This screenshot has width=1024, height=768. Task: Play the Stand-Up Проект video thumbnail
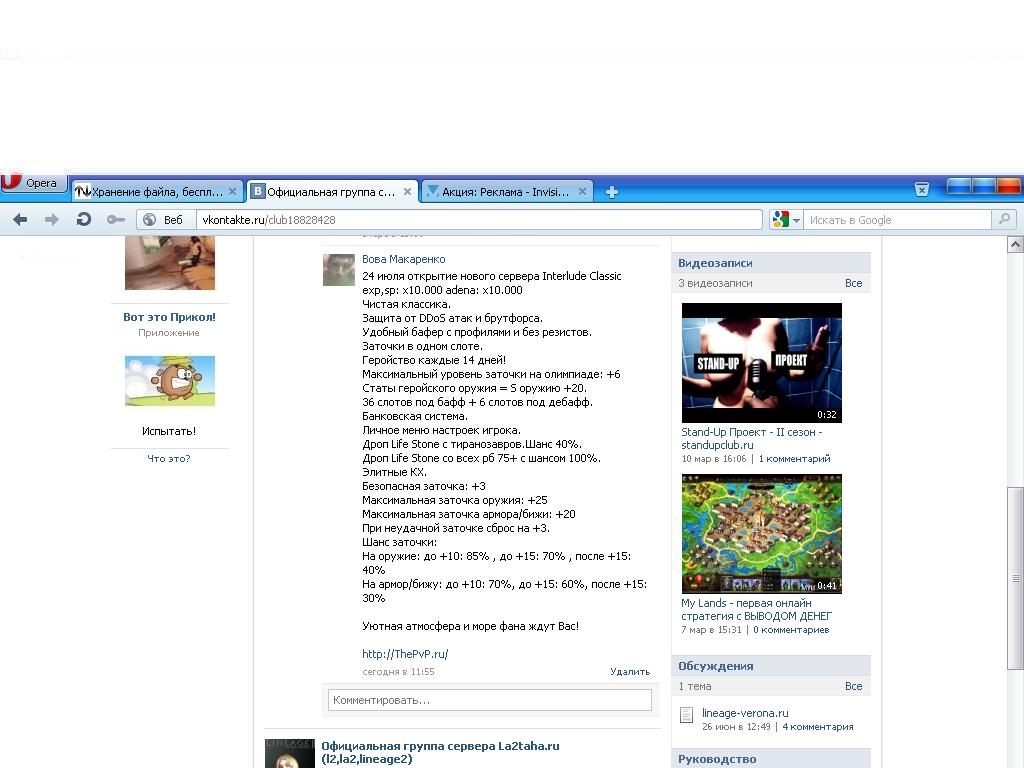pos(761,362)
